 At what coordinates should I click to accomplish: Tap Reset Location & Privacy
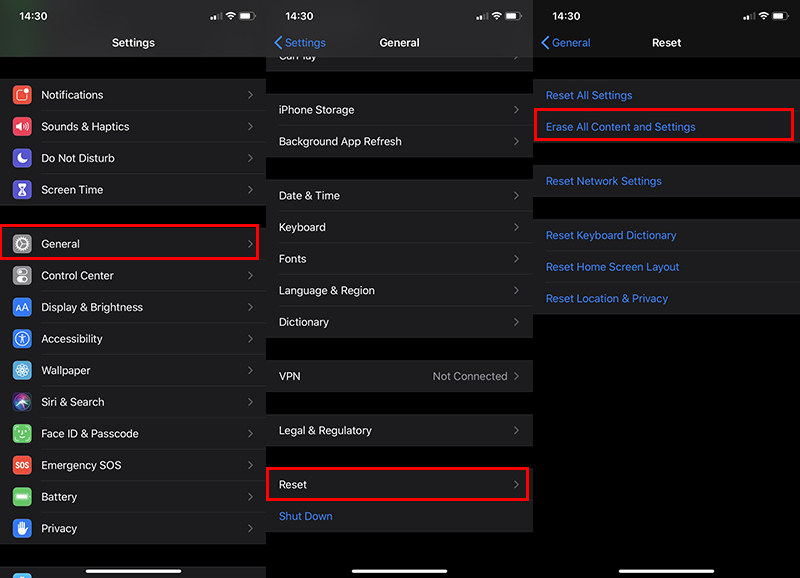[x=607, y=298]
